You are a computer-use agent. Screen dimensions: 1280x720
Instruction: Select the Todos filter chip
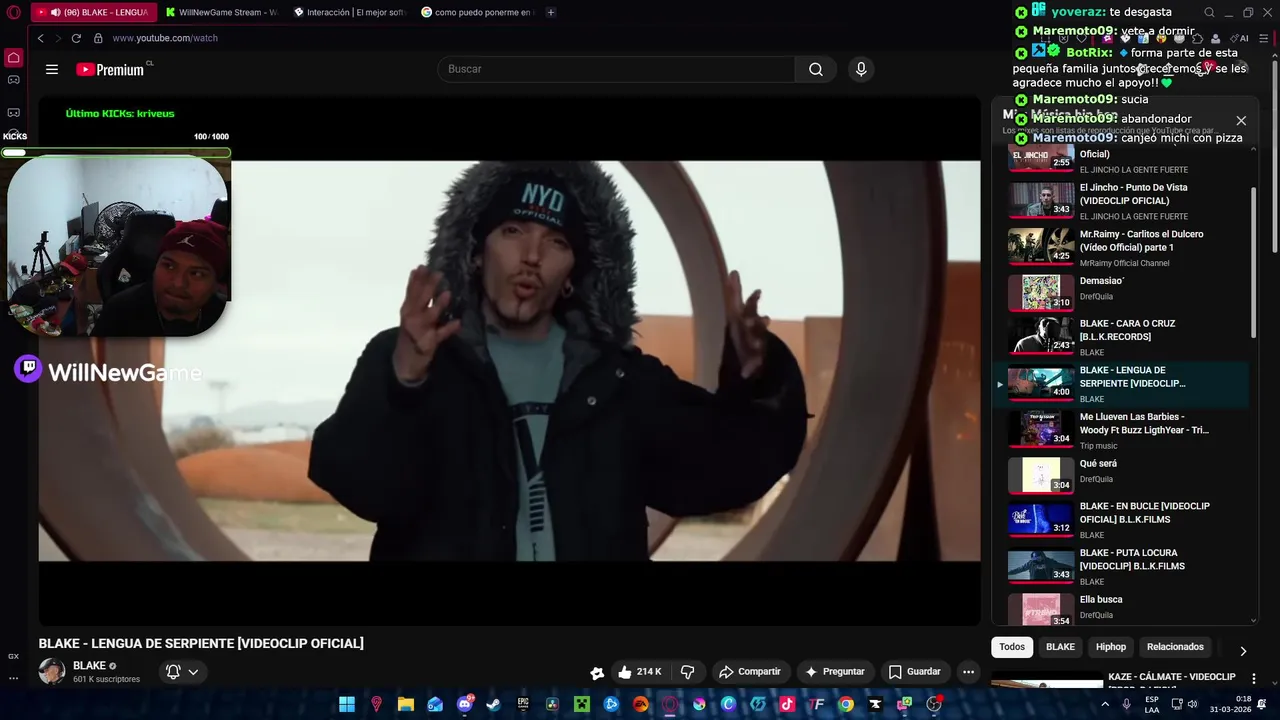(1012, 647)
